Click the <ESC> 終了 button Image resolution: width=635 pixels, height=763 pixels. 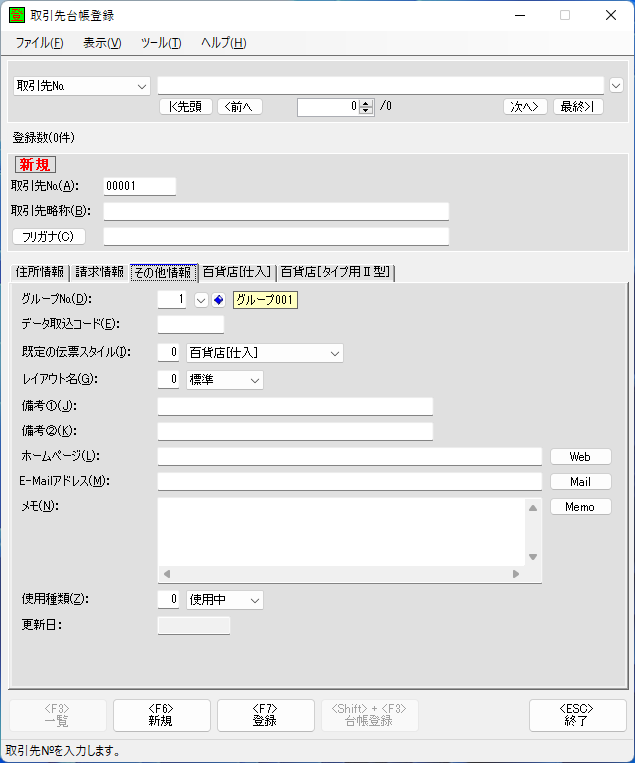coord(578,715)
